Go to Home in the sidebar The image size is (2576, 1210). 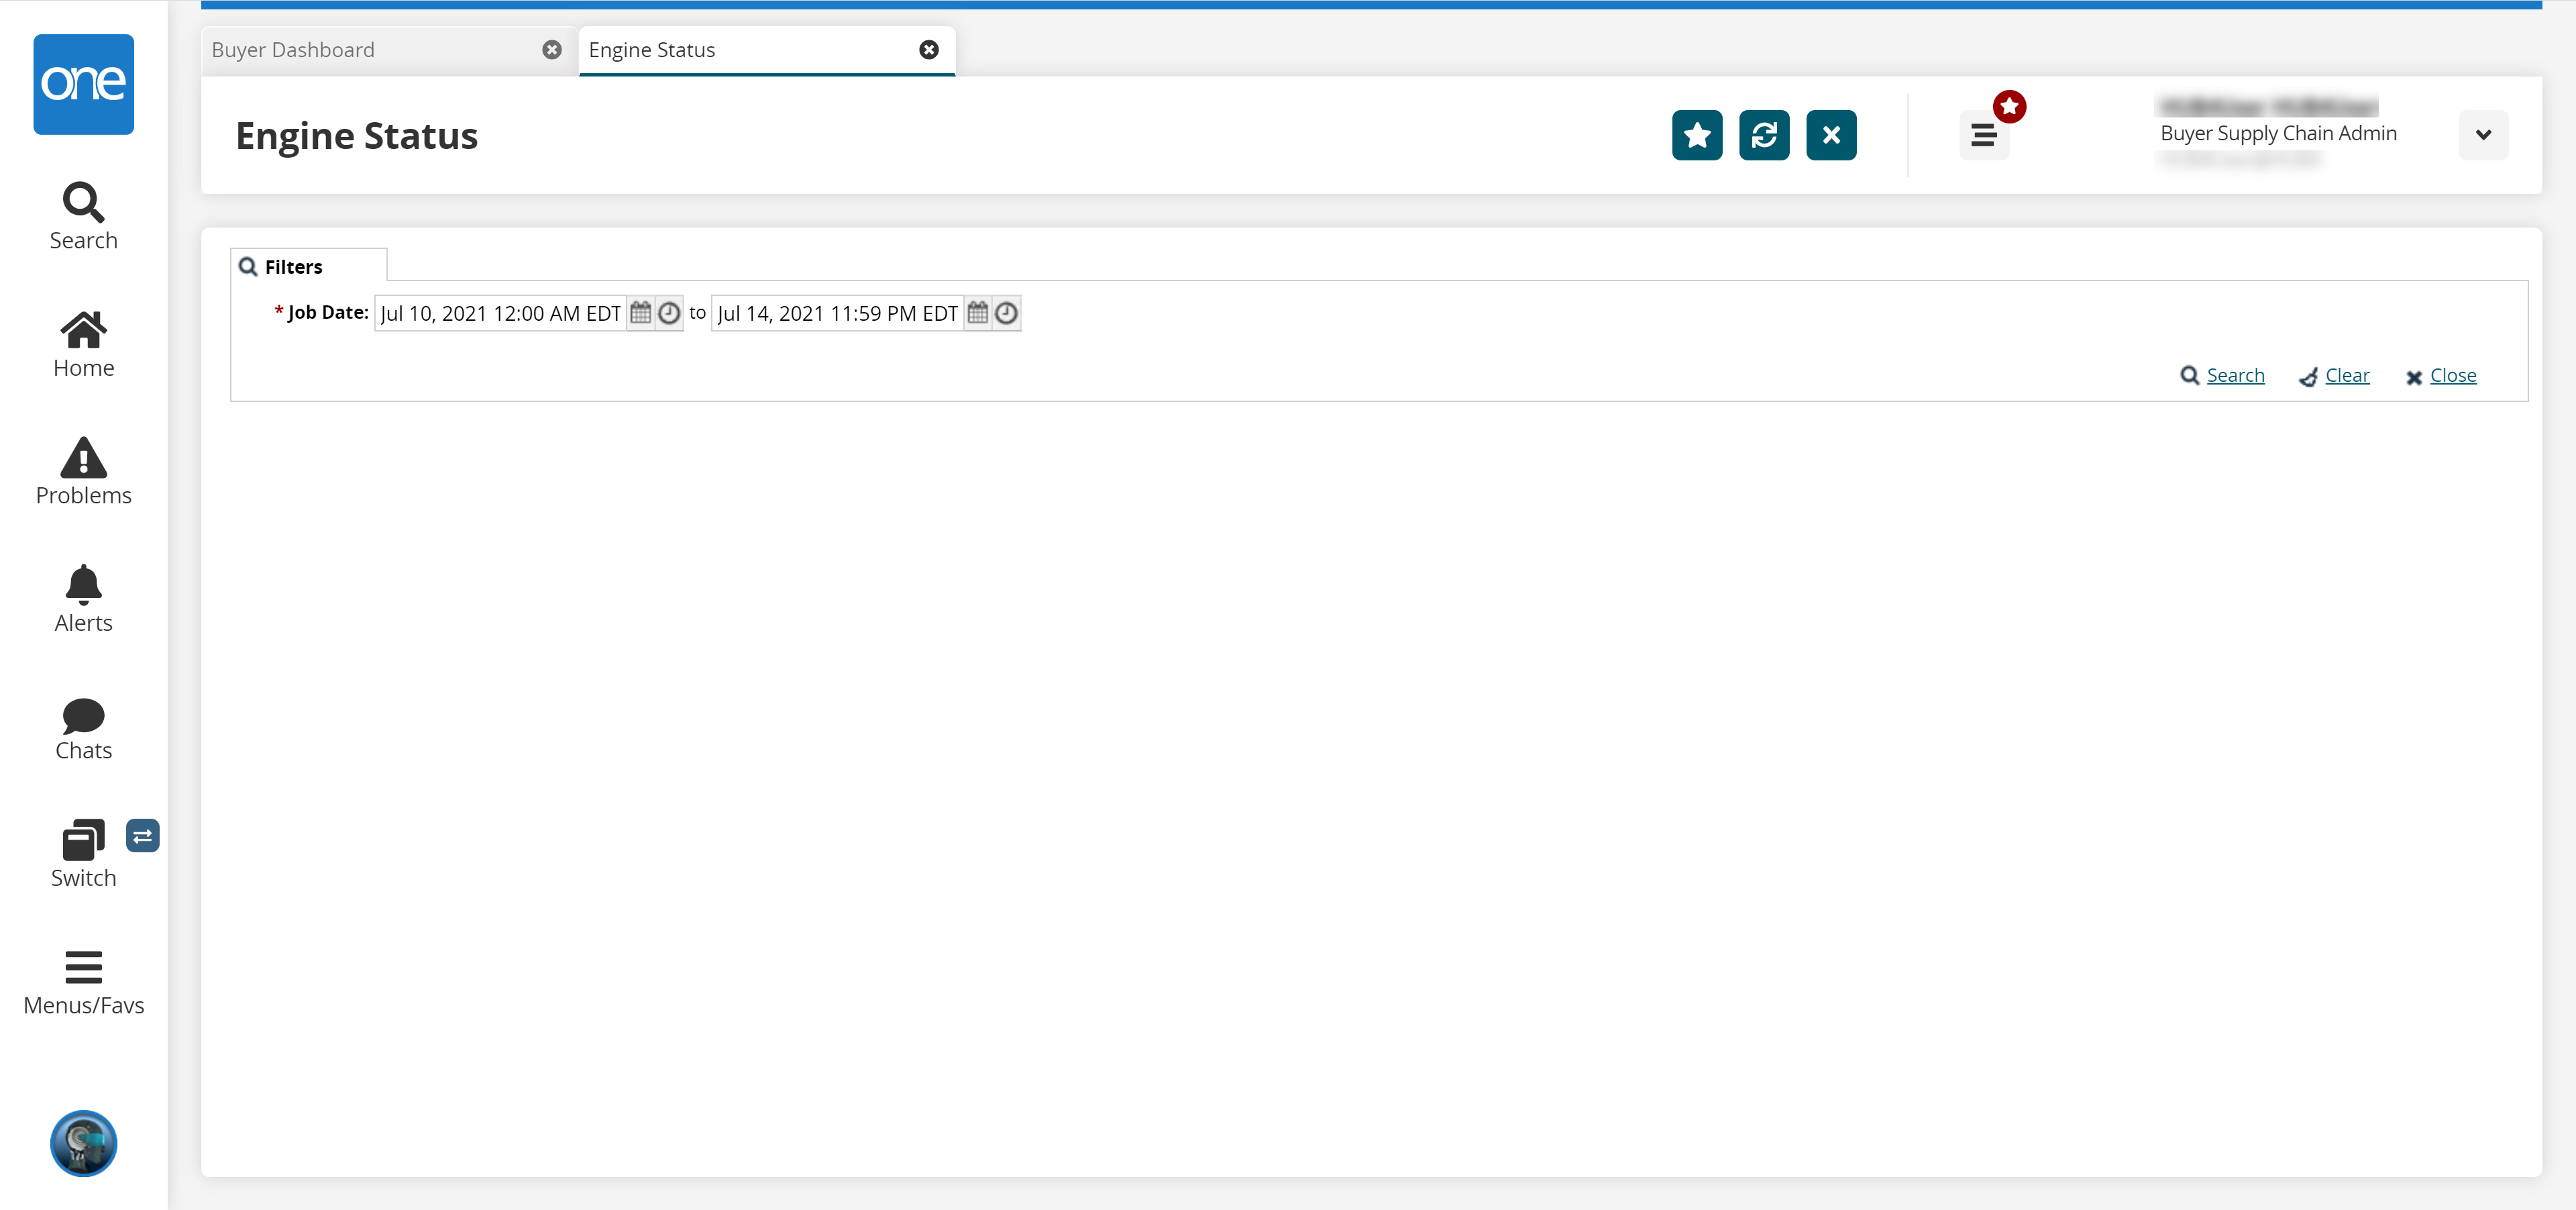pos(83,343)
